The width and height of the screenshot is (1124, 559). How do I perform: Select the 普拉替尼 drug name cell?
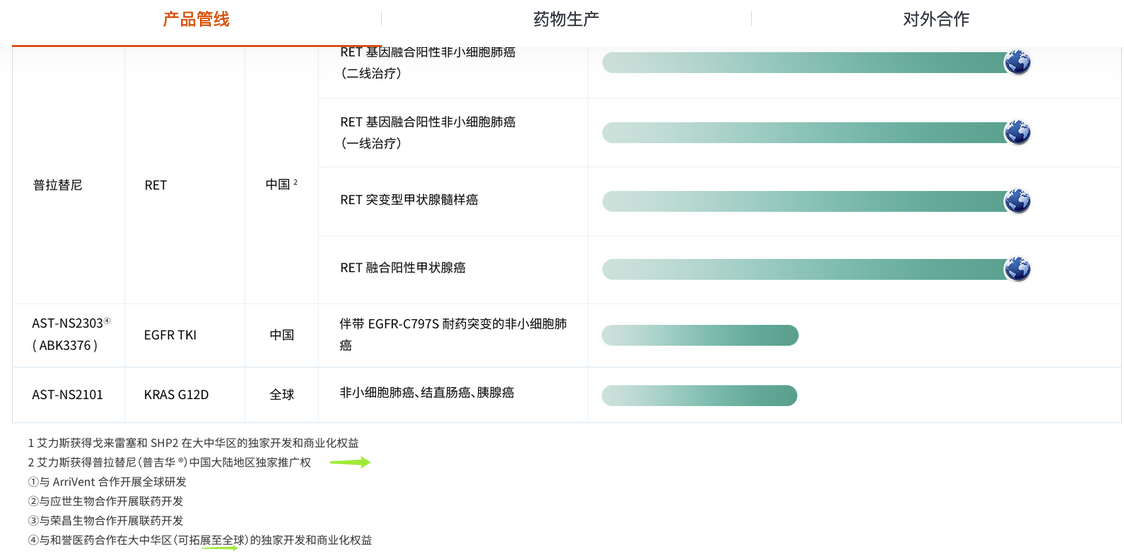point(58,185)
